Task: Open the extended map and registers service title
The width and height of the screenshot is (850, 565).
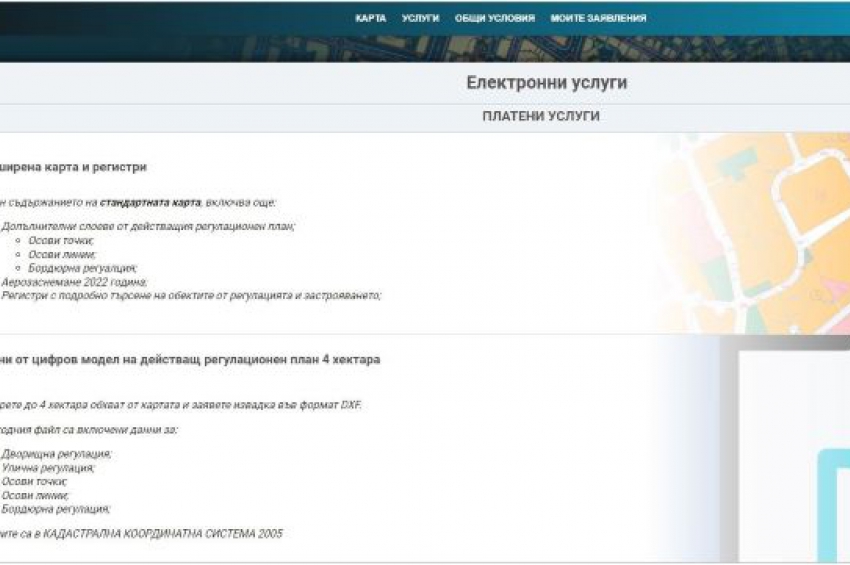Action: pos(75,167)
